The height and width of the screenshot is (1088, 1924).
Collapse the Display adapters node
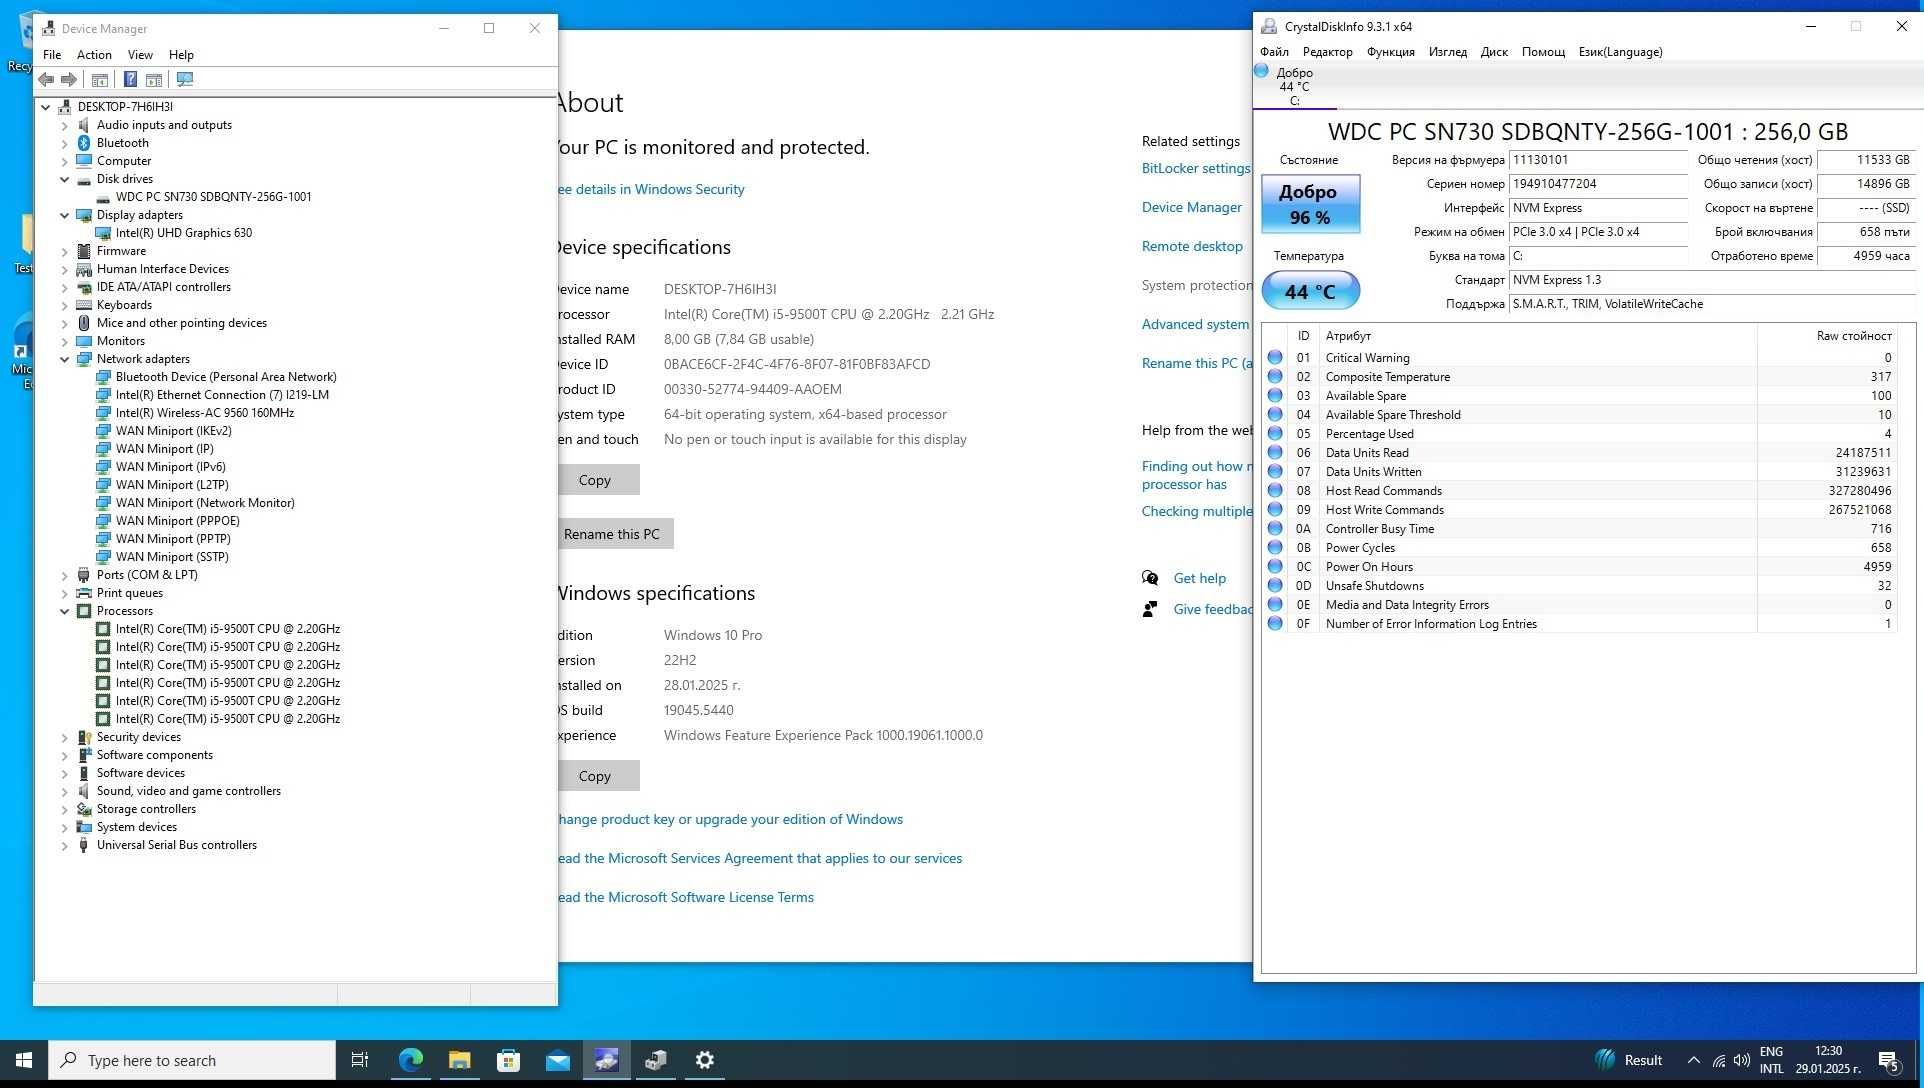pos(65,215)
